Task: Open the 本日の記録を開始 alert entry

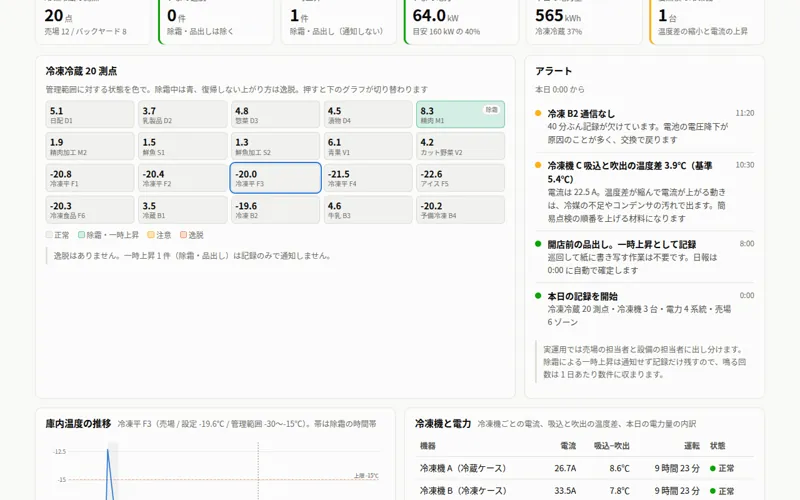Action: coord(644,309)
